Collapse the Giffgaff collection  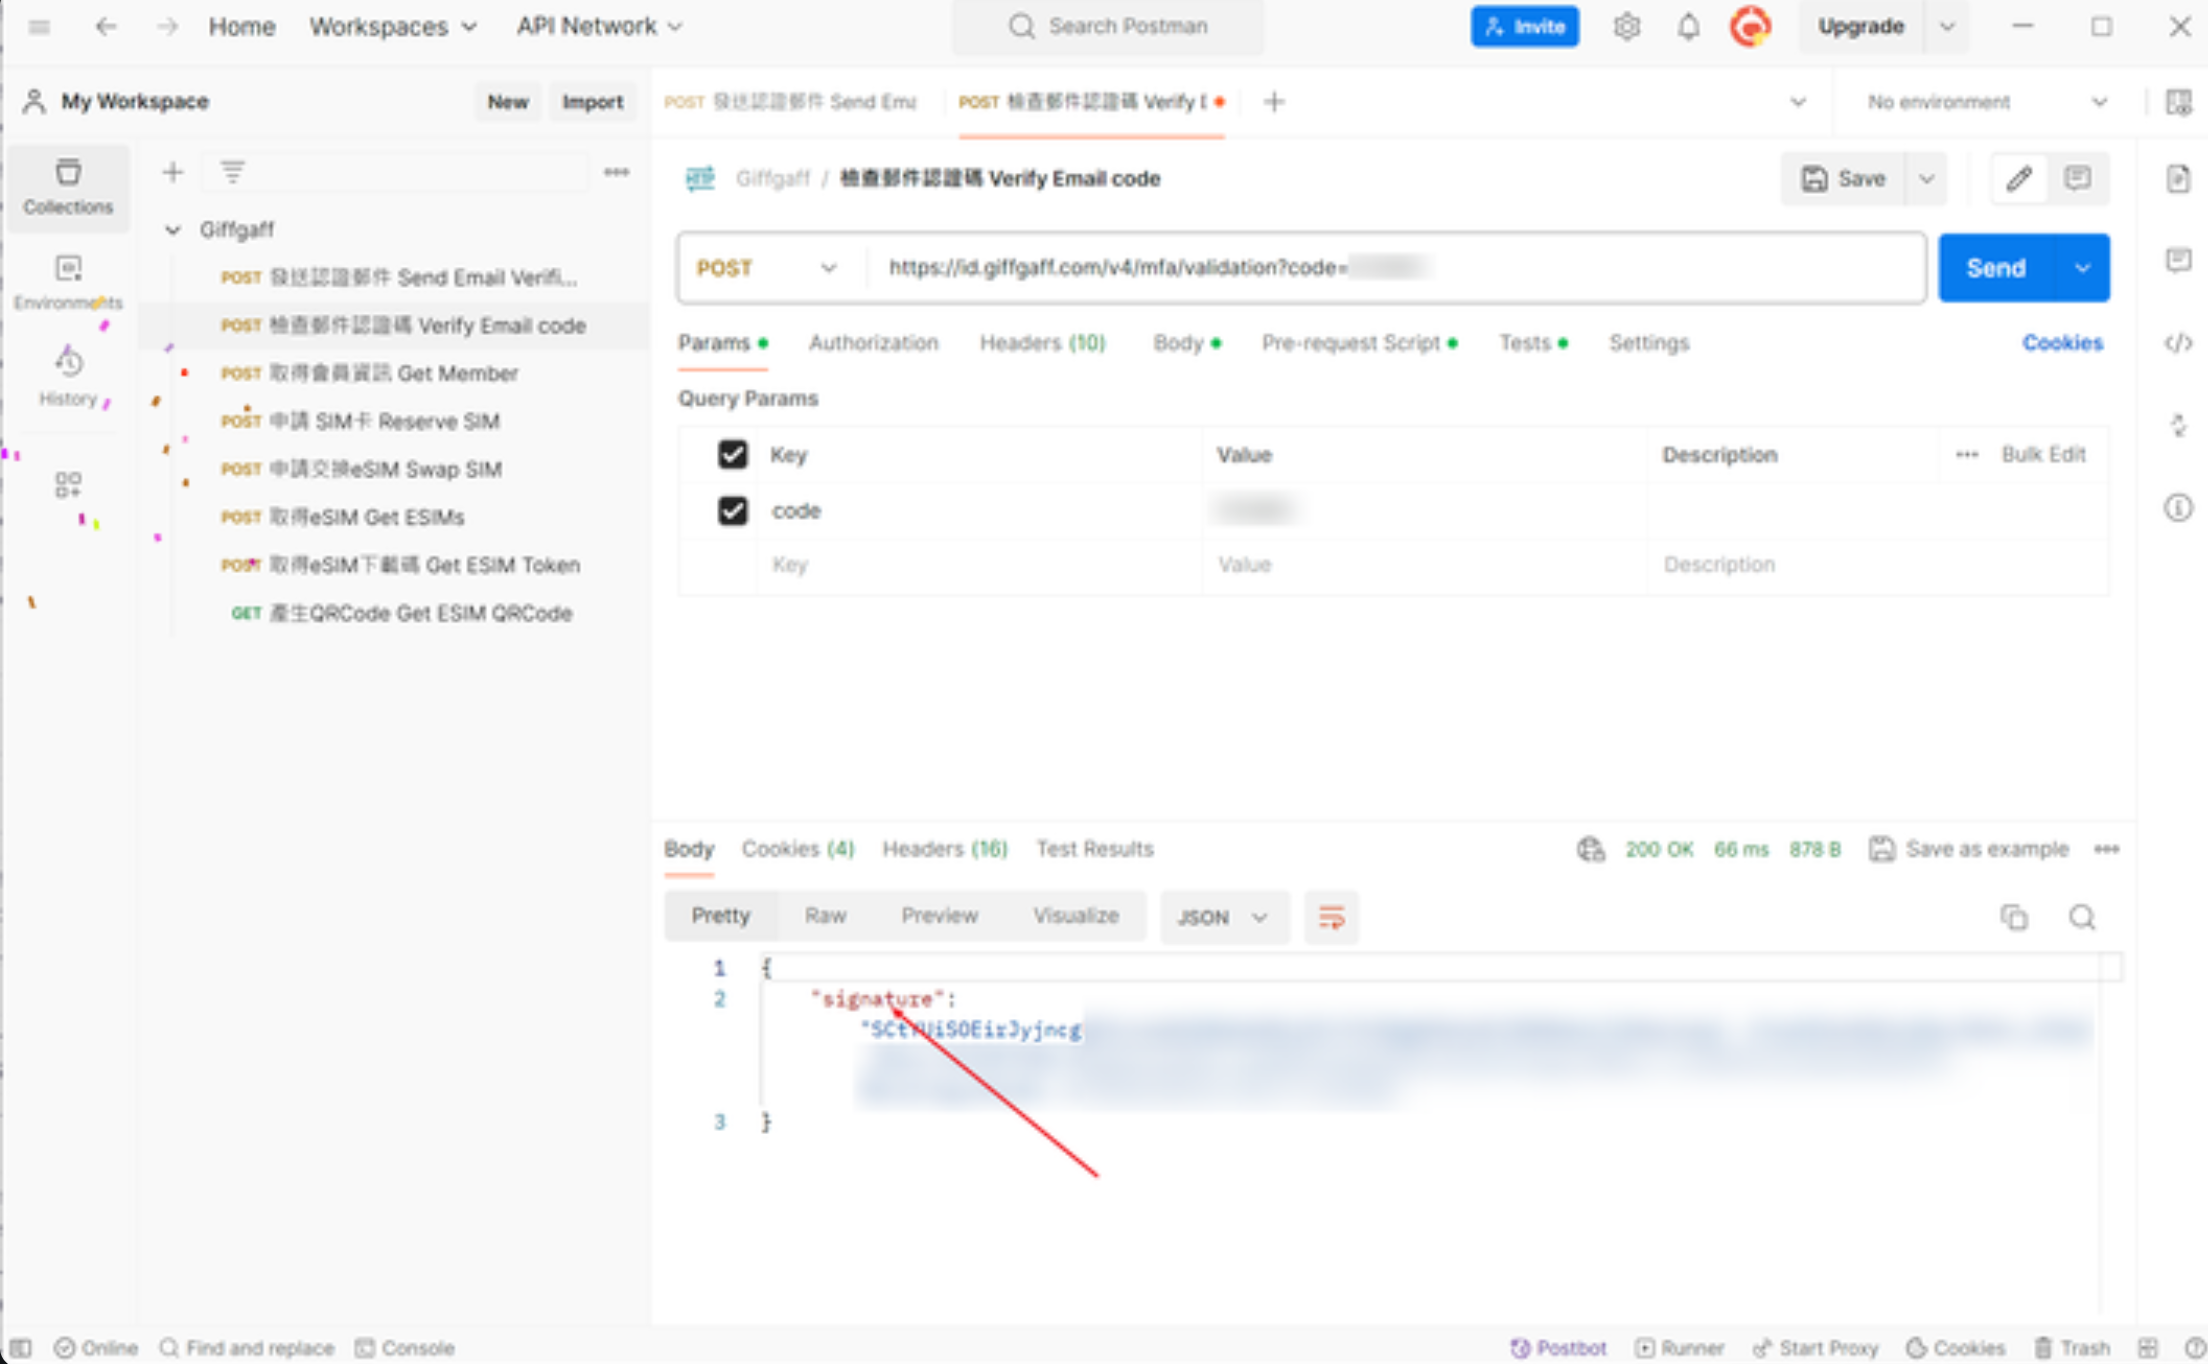pyautogui.click(x=172, y=230)
